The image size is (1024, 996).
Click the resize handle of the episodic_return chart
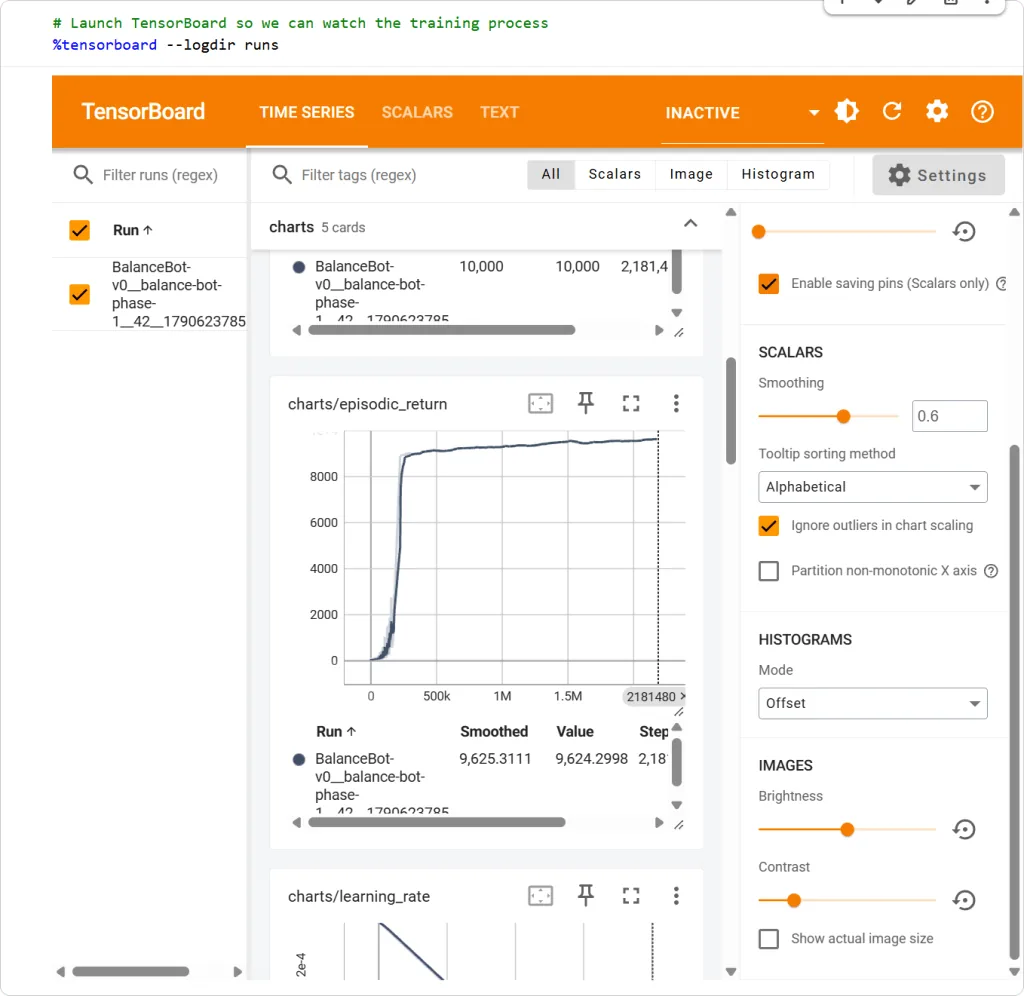(x=679, y=712)
